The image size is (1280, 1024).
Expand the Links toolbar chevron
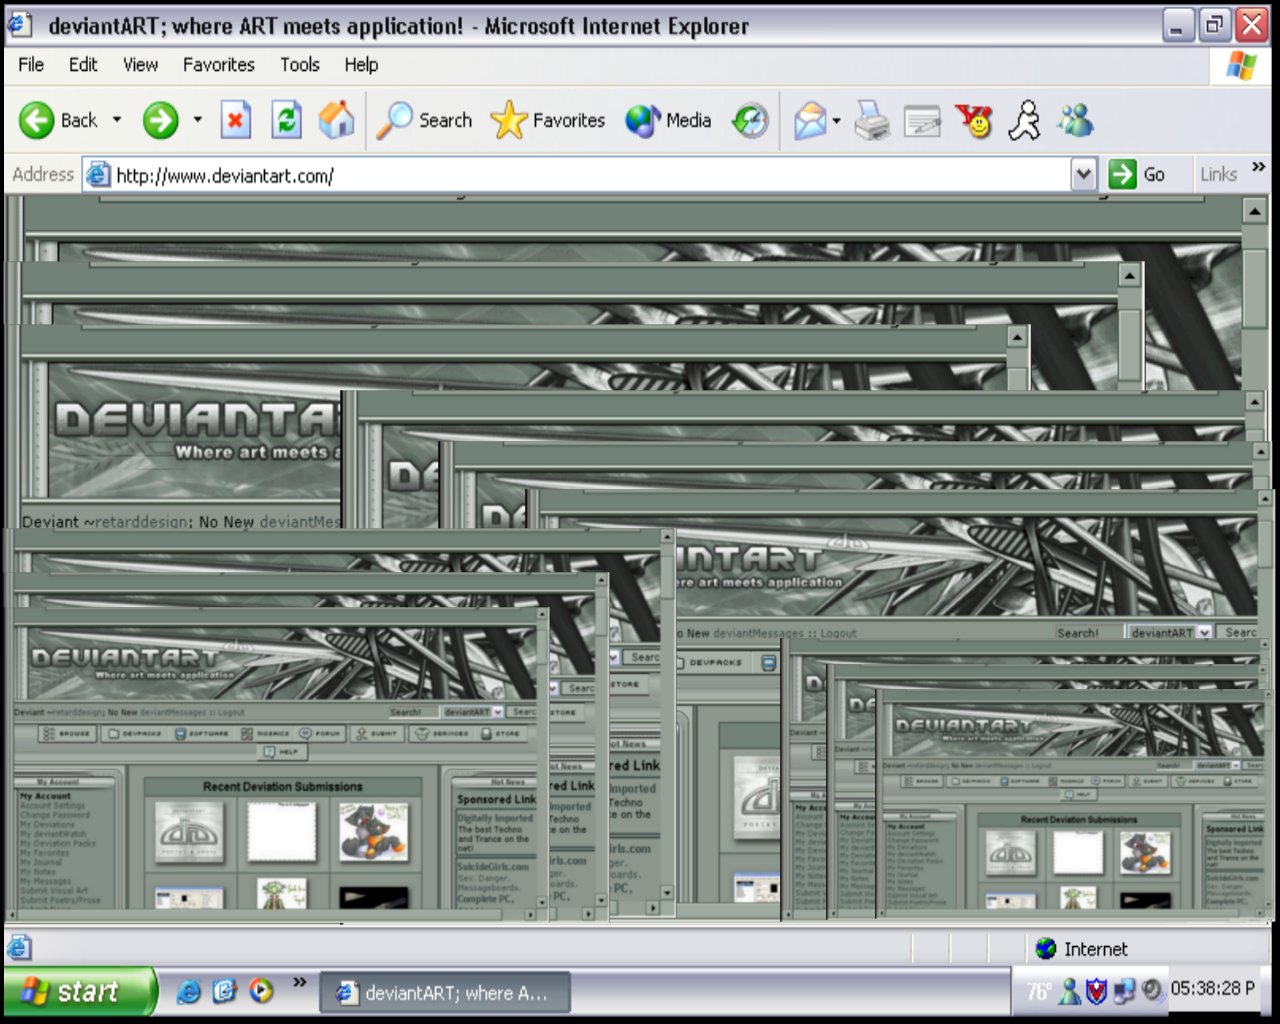click(x=1258, y=167)
